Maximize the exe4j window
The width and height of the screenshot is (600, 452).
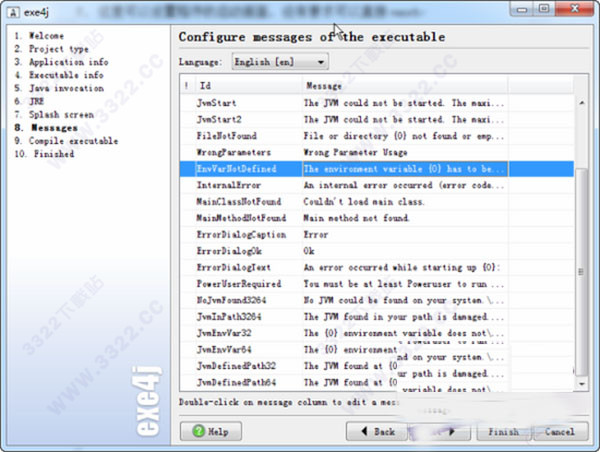point(544,9)
